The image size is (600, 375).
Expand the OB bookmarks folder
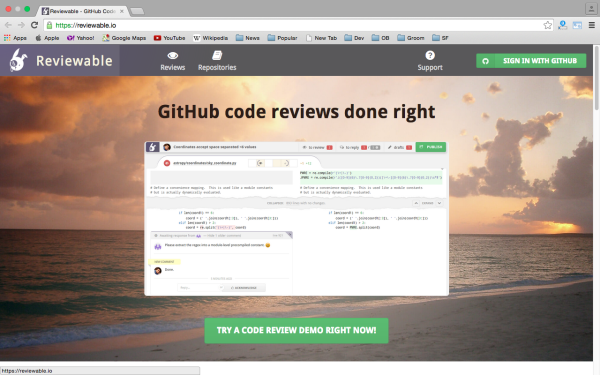tap(380, 38)
